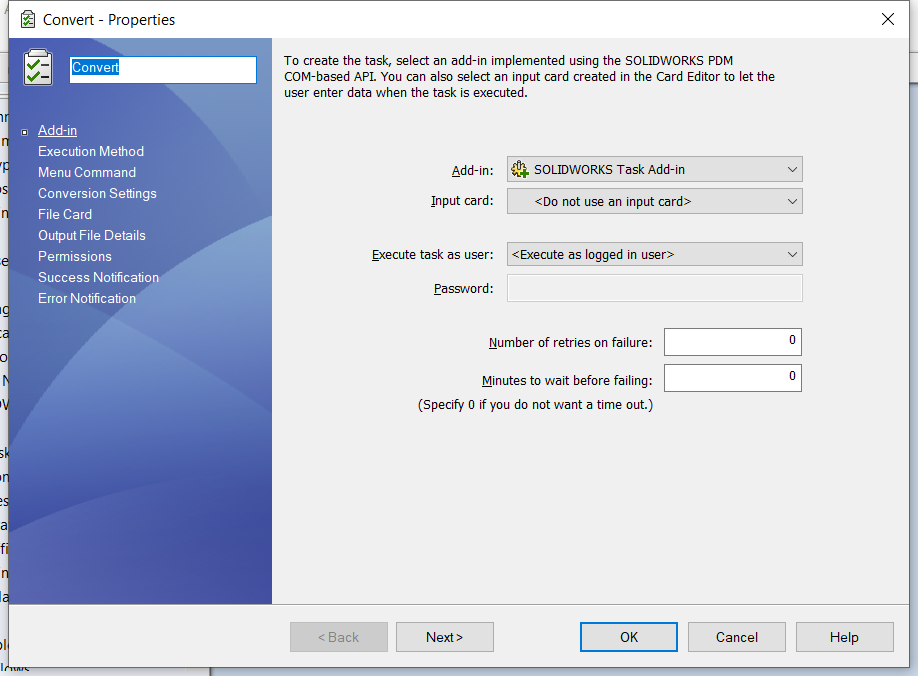Close the Convert Properties dialog
Screen dimensions: 918x676
tap(888, 19)
